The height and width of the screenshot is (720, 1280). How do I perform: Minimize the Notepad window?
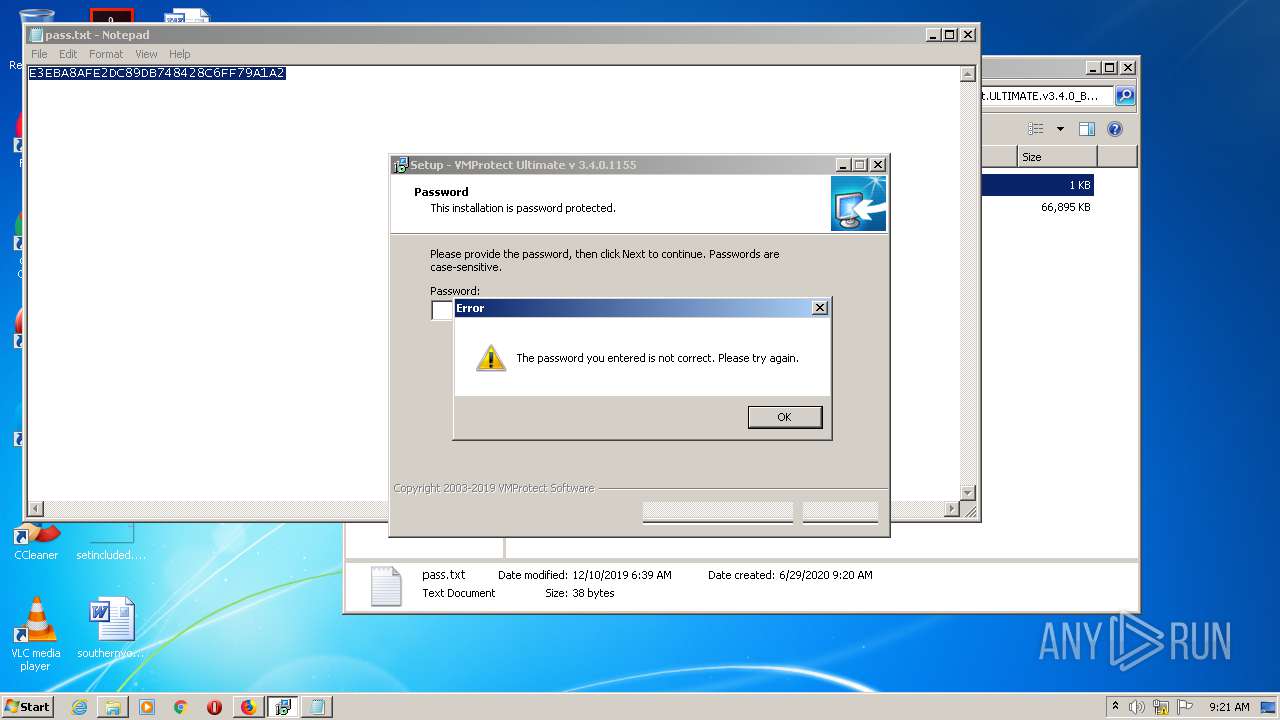(933, 35)
